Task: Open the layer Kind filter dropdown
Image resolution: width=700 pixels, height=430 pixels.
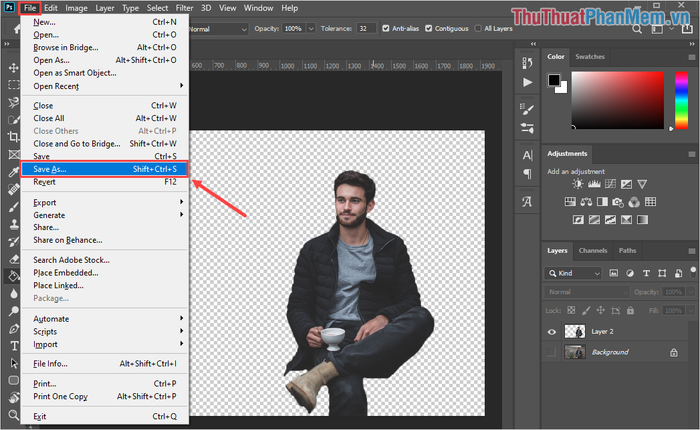Action: [x=574, y=273]
